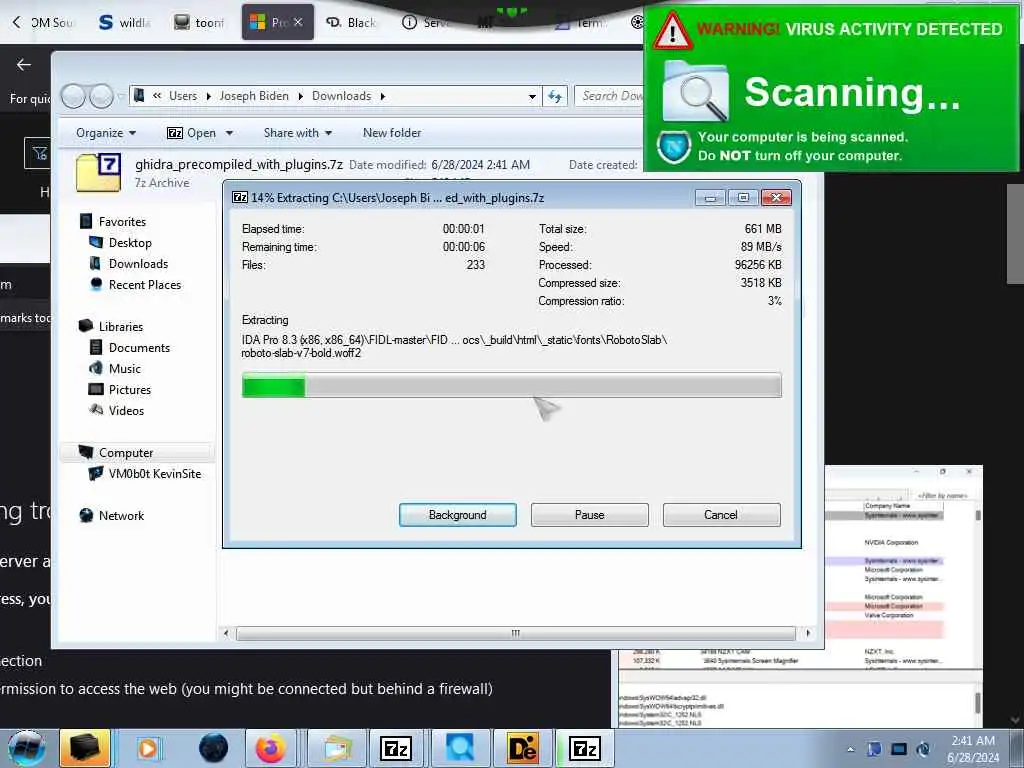The width and height of the screenshot is (1024, 768).
Task: Switch to the tooni browser tab
Action: click(x=199, y=22)
